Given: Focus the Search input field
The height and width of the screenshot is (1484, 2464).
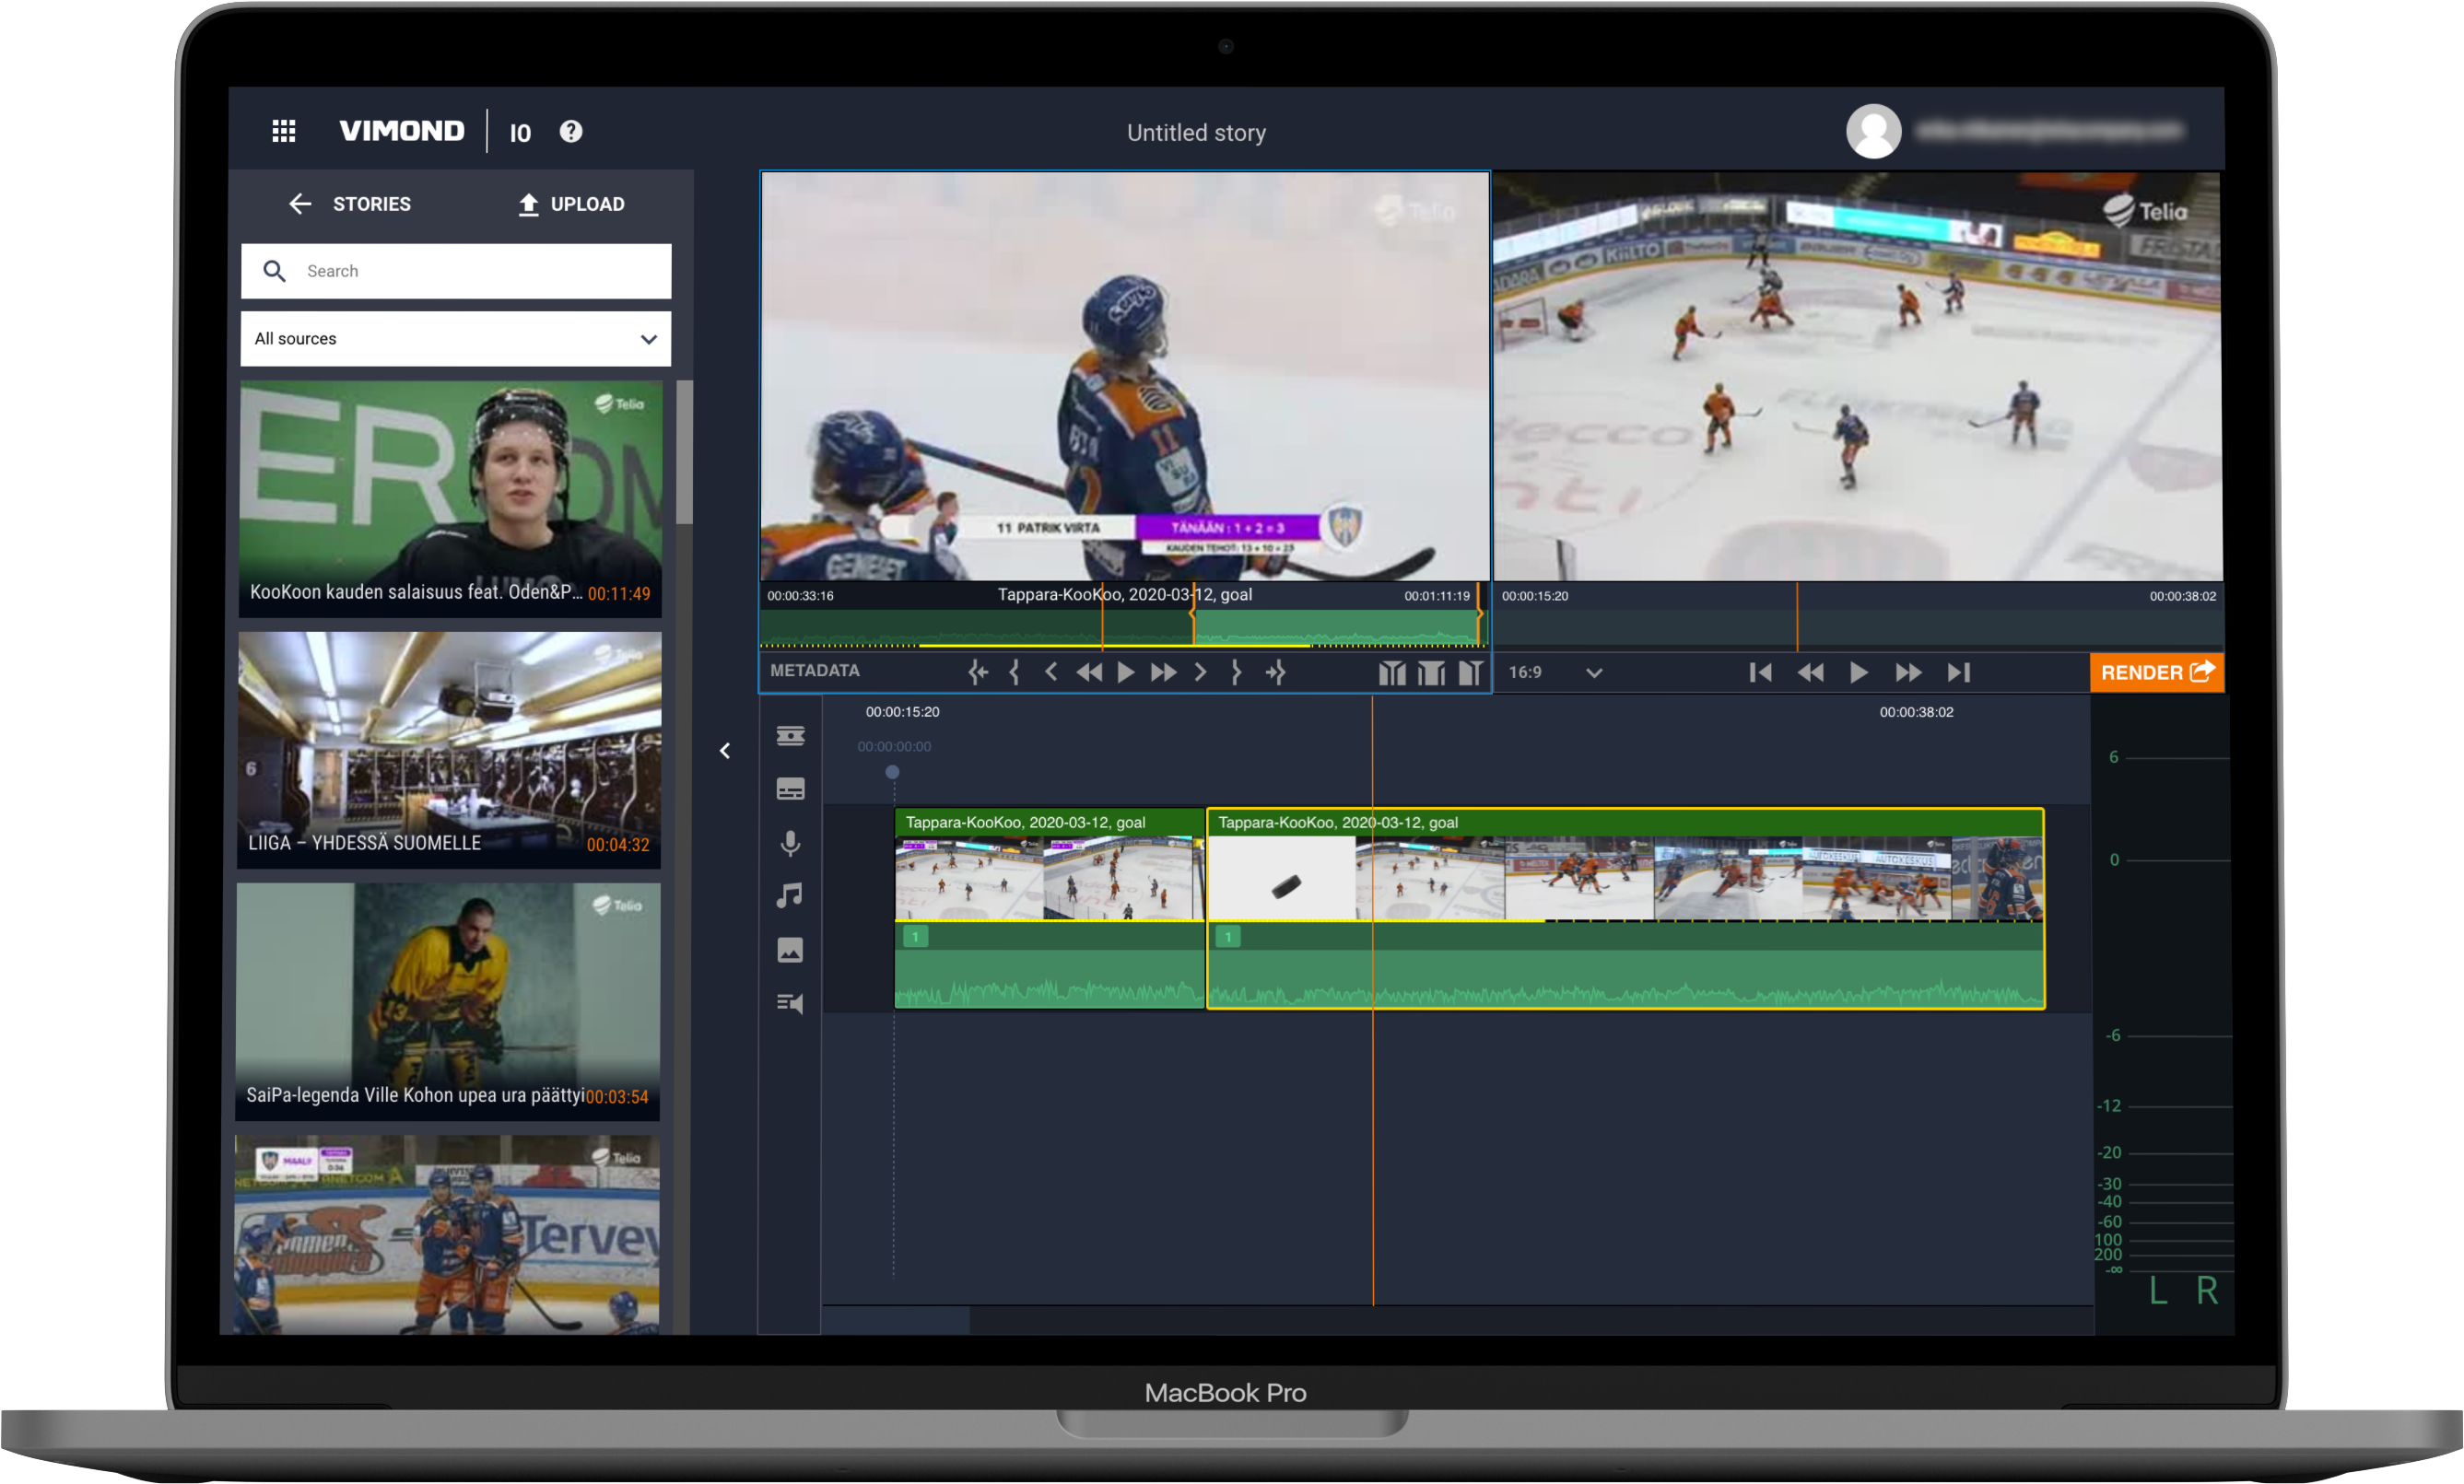Looking at the screenshot, I should tap(456, 271).
